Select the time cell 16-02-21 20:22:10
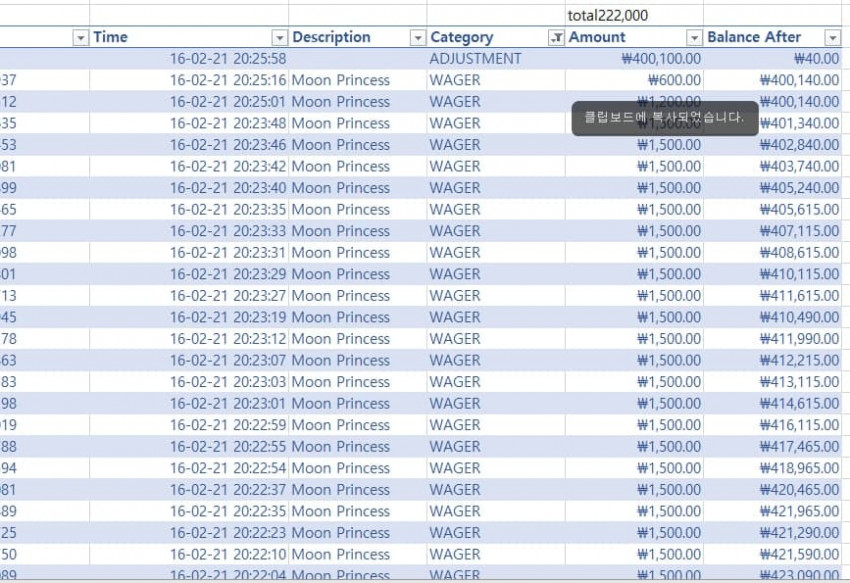The width and height of the screenshot is (850, 583). [x=189, y=554]
